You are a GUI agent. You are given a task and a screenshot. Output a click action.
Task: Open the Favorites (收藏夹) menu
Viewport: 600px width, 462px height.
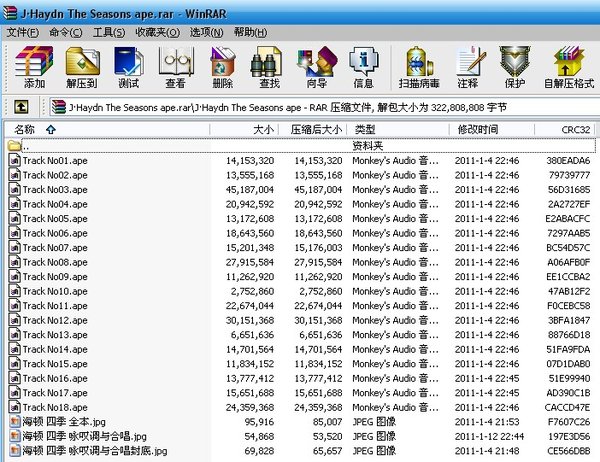(157, 33)
